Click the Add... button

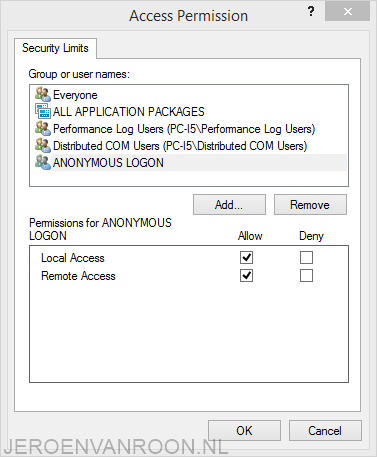(x=229, y=205)
